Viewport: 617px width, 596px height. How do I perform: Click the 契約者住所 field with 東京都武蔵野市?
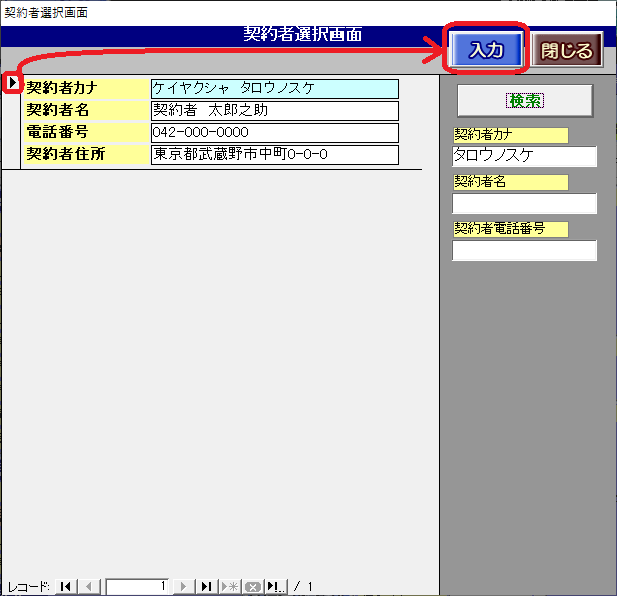coord(274,155)
